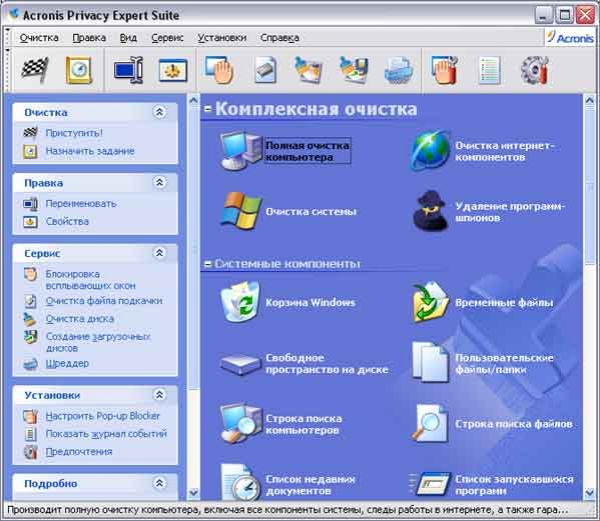Collapse the Комплексная очистка section

[208, 109]
